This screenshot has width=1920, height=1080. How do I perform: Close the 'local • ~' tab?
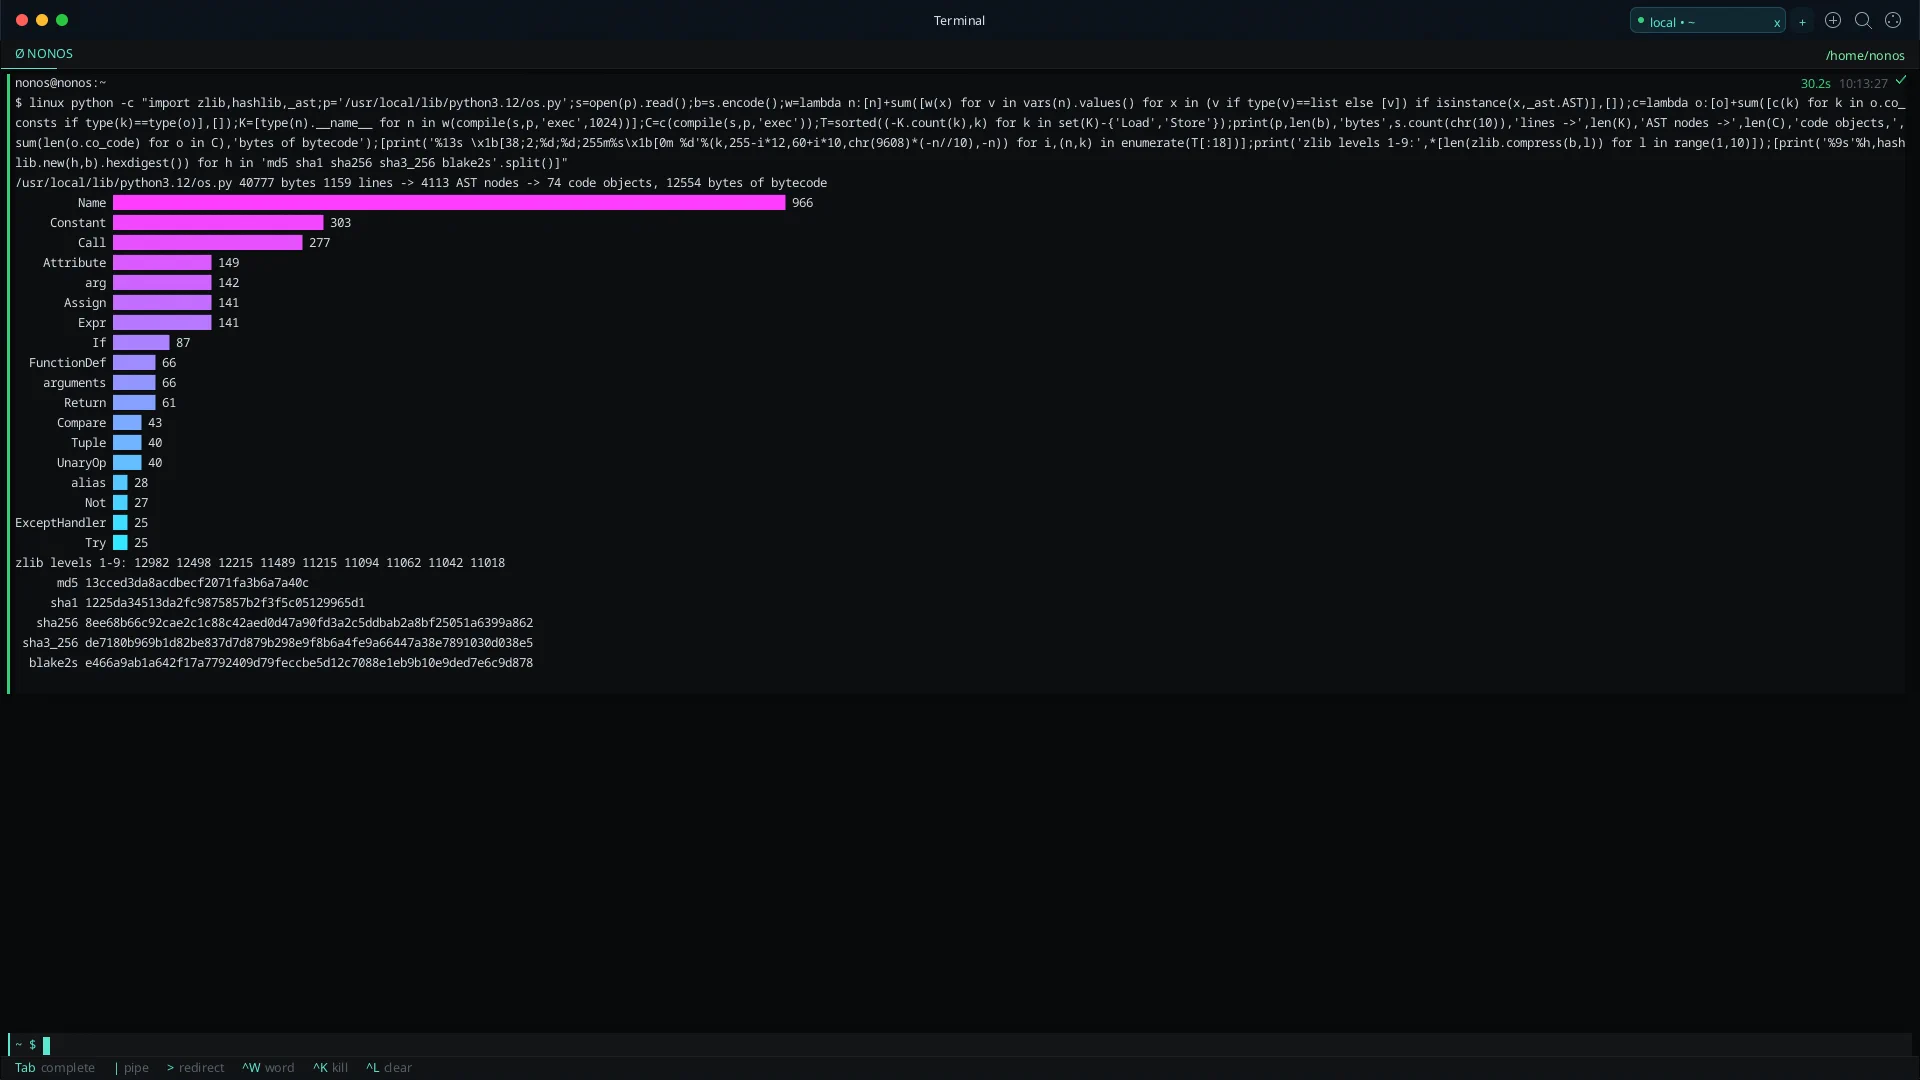(x=1776, y=22)
